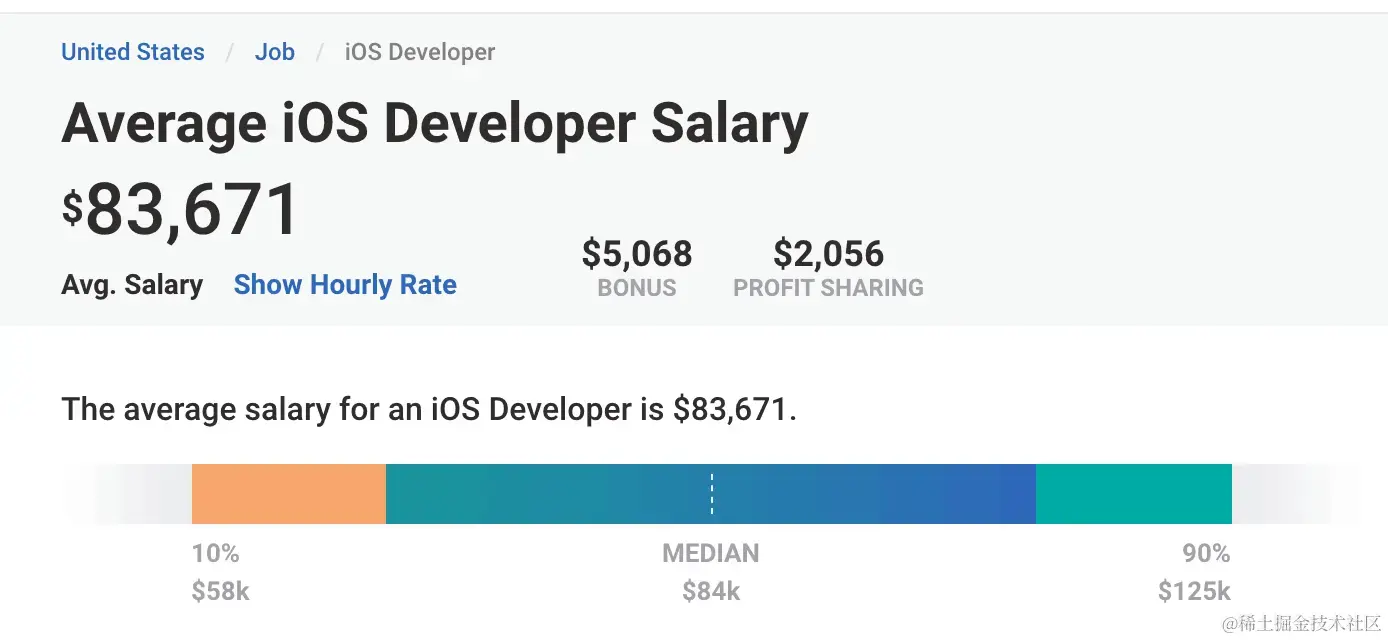Image resolution: width=1388 pixels, height=640 pixels.
Task: Click 'Show Hourly Rate' to switch display
Action: click(345, 285)
